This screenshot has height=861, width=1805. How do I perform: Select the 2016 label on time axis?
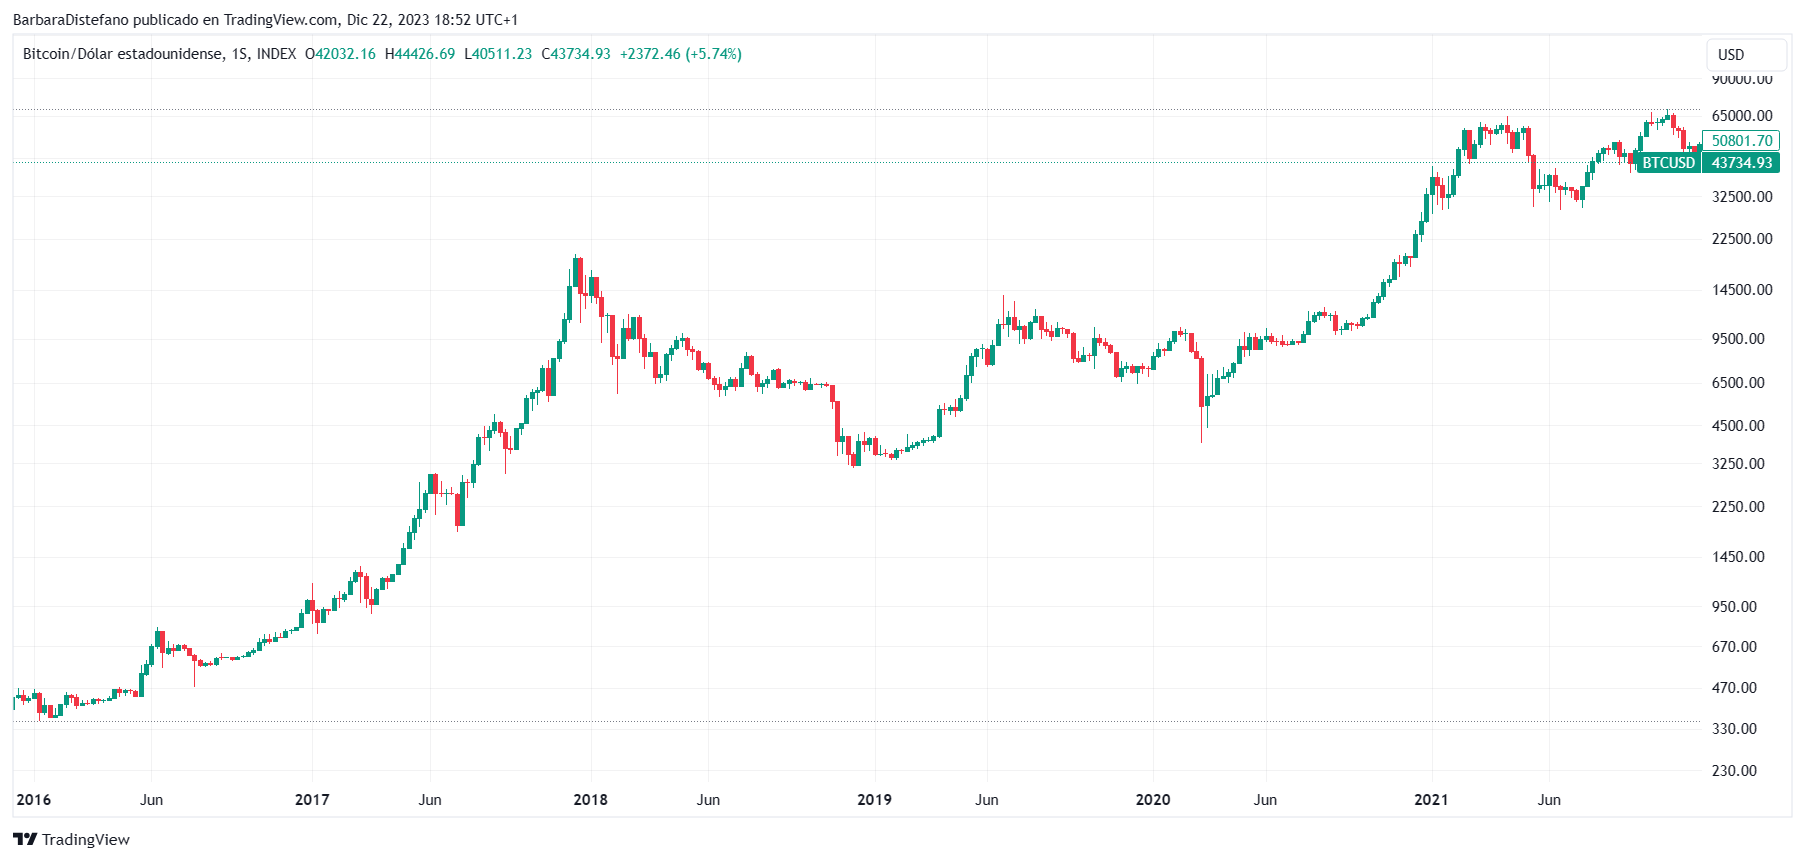tap(34, 799)
